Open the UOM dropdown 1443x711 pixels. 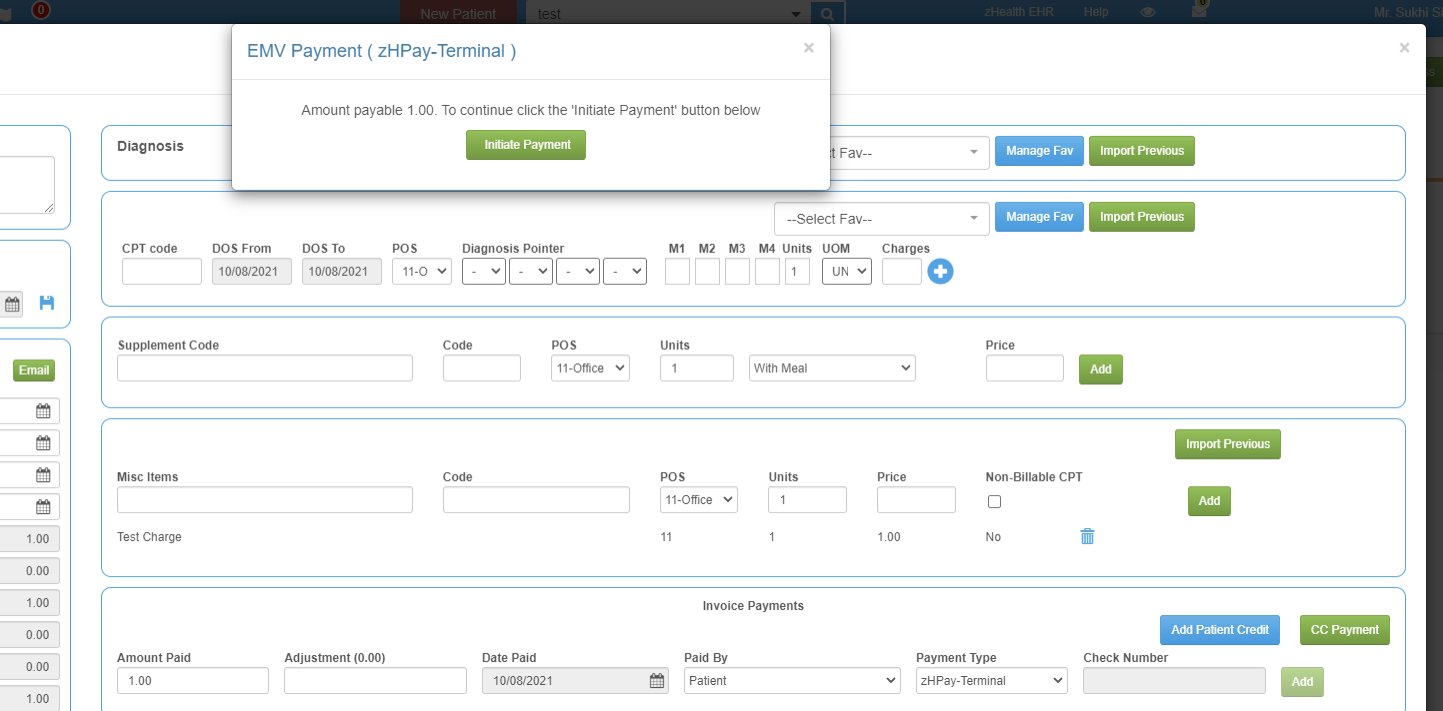[x=847, y=271]
